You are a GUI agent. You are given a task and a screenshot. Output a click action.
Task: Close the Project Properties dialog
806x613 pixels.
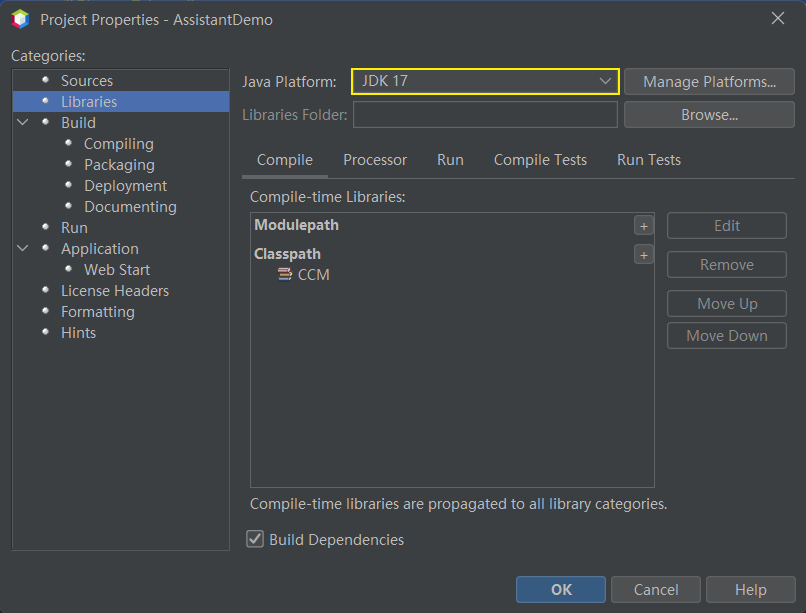click(x=778, y=18)
